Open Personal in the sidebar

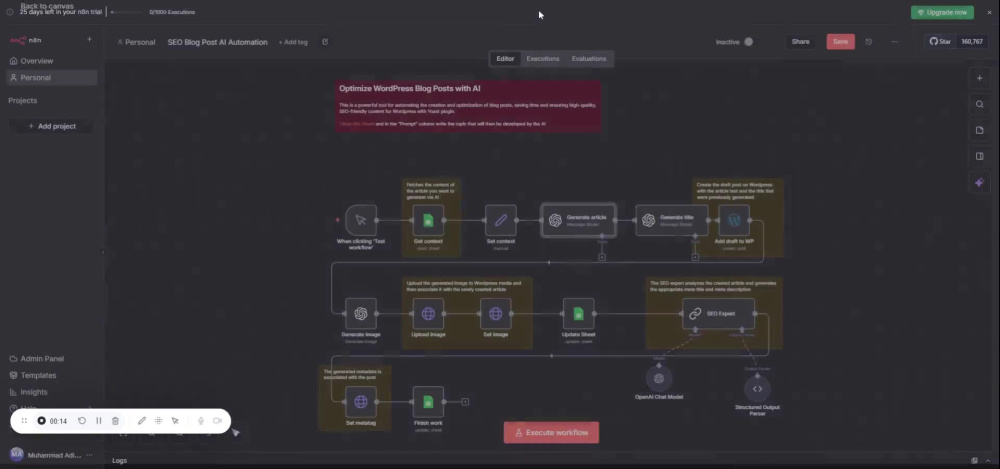pos(52,77)
